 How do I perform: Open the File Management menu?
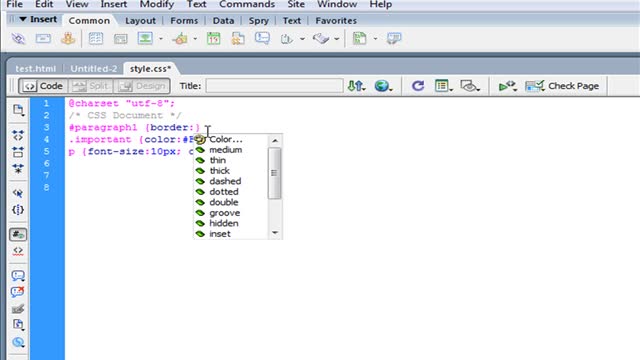[356, 86]
